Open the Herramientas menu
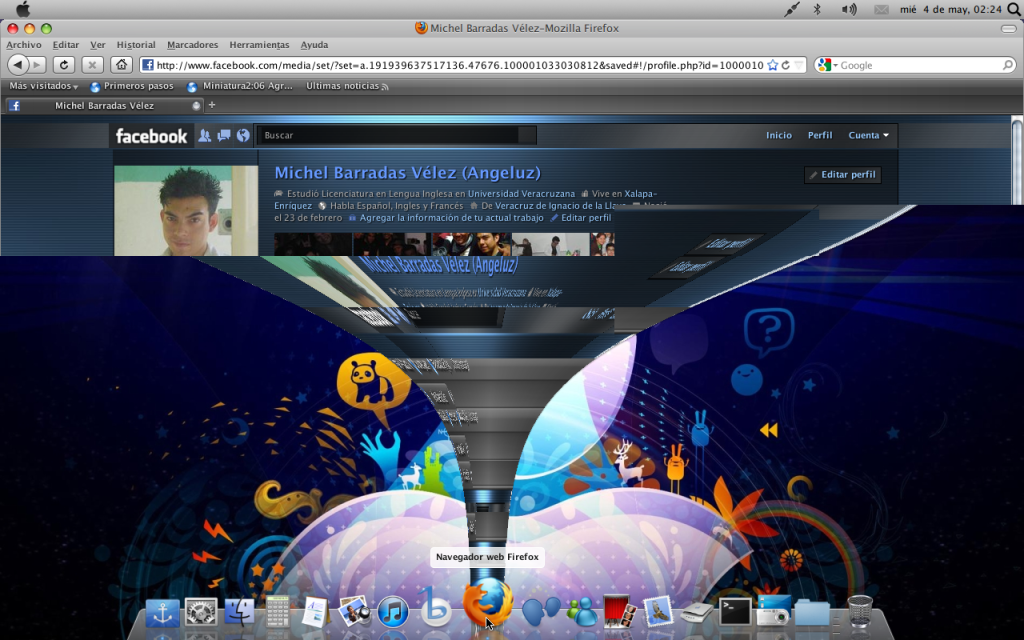The width and height of the screenshot is (1024, 640). point(259,45)
